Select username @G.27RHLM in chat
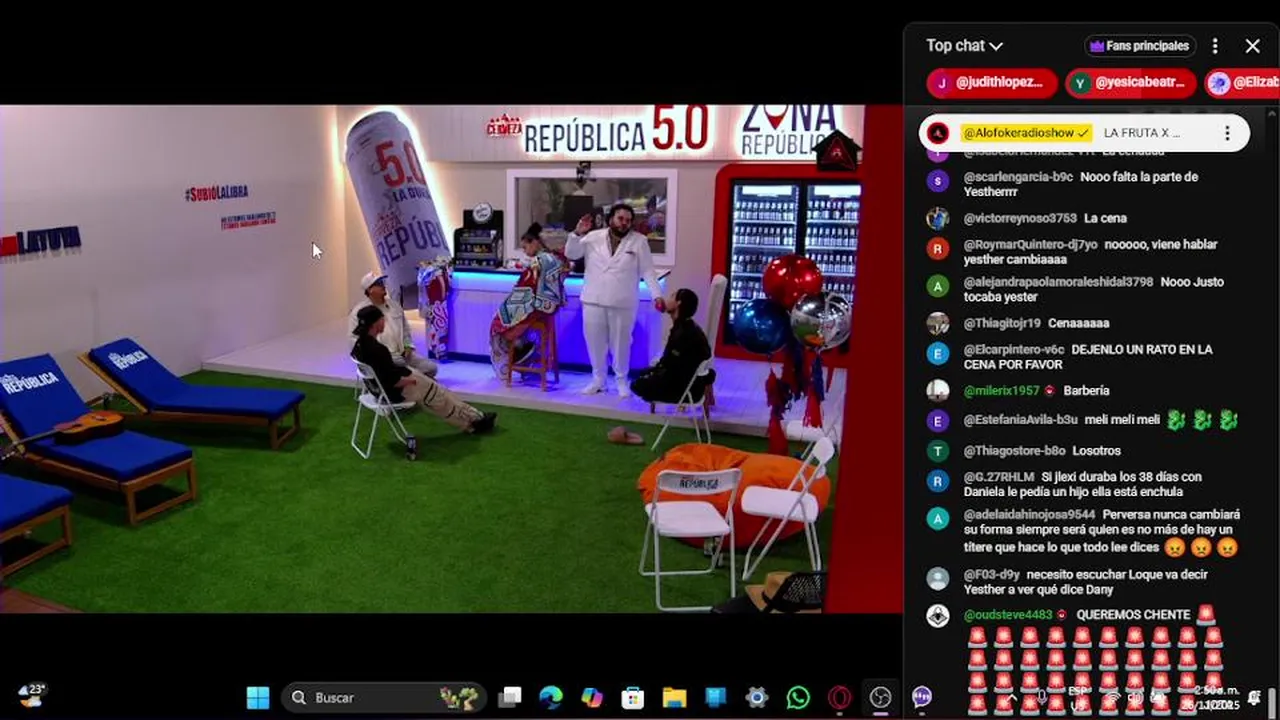The width and height of the screenshot is (1280, 720). pos(998,477)
